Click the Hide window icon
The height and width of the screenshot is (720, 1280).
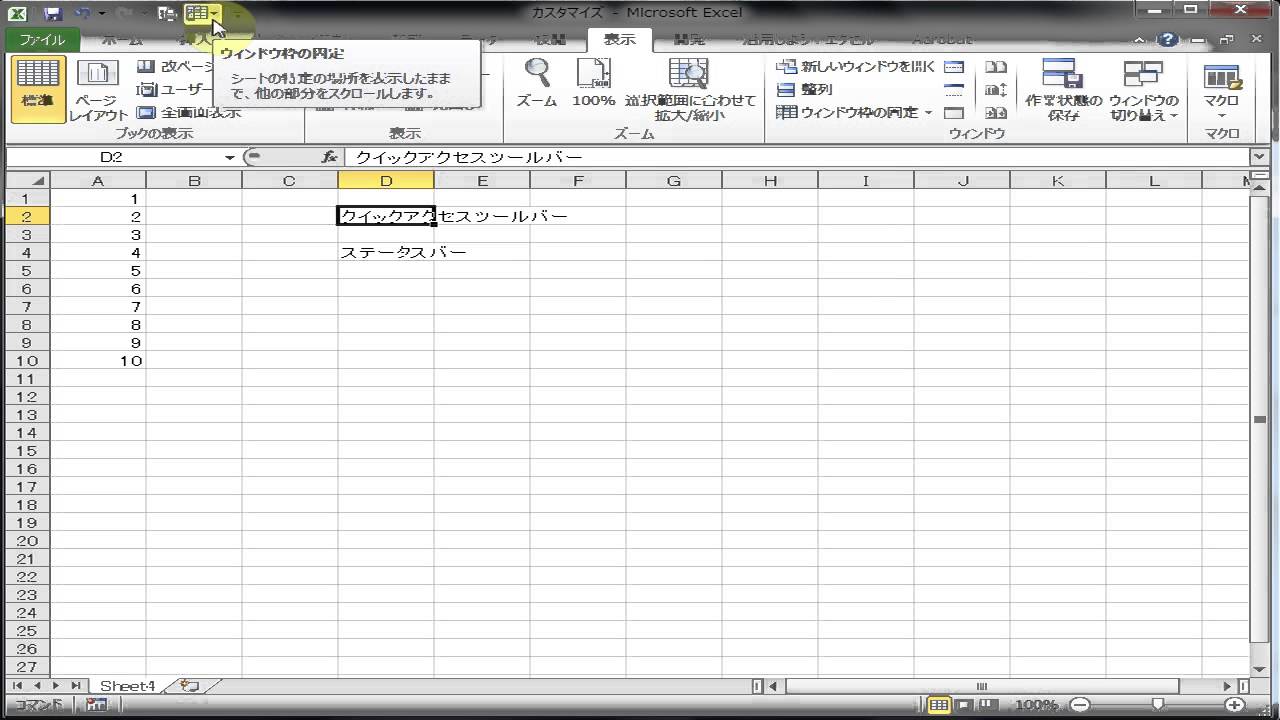(x=954, y=89)
